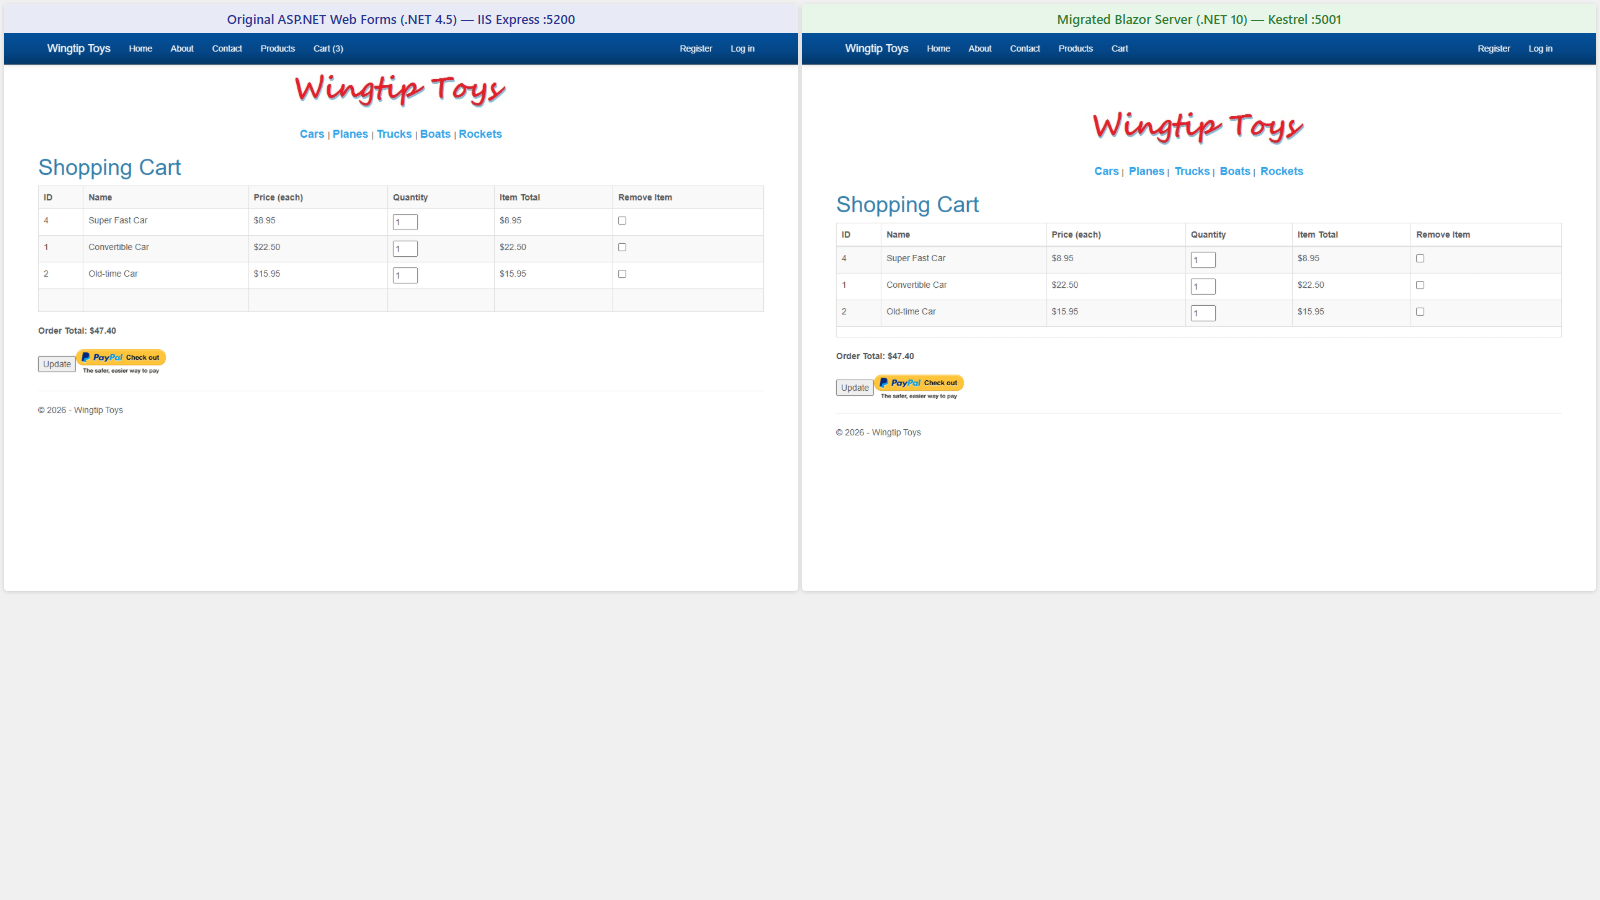Open the Cars category on original site

312,133
